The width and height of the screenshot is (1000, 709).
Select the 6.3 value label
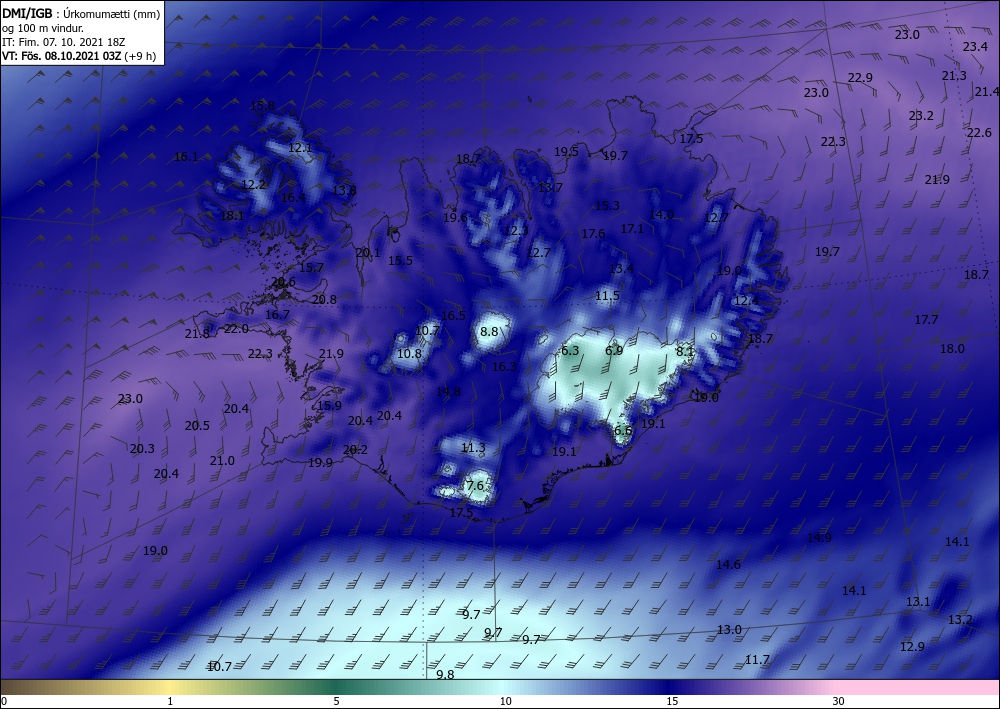pyautogui.click(x=570, y=351)
